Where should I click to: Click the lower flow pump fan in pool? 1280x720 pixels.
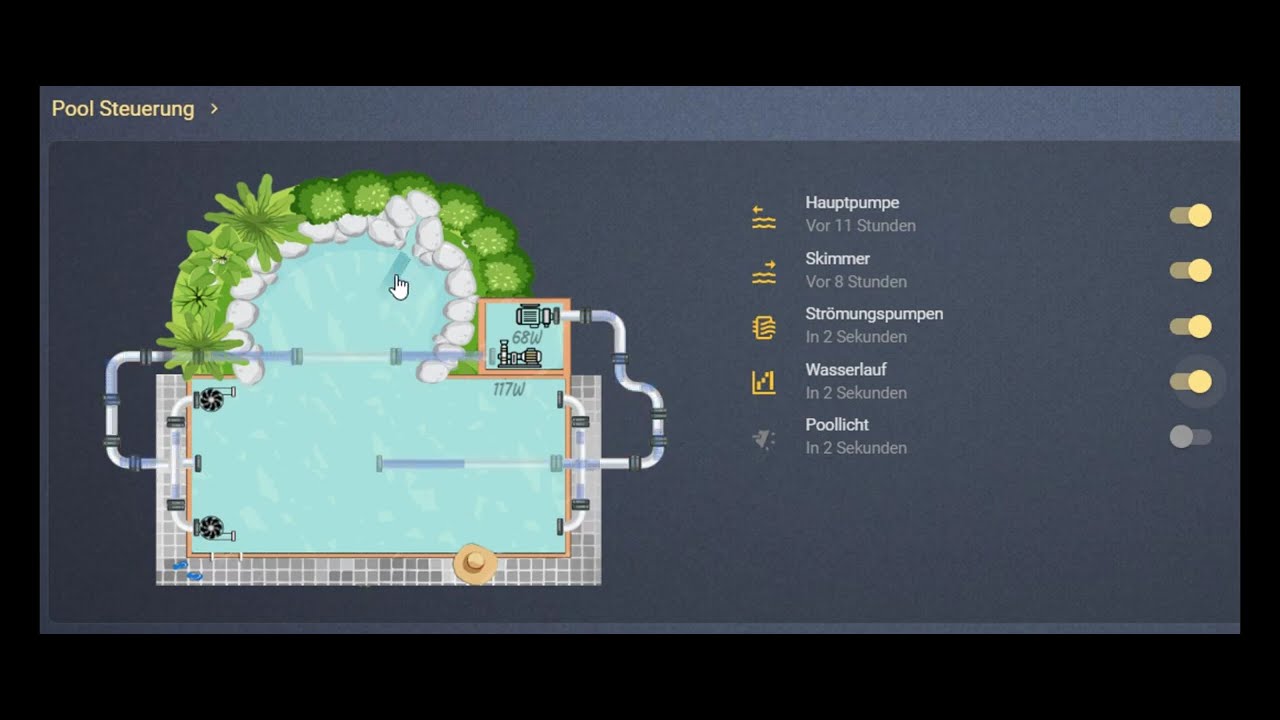coord(210,527)
